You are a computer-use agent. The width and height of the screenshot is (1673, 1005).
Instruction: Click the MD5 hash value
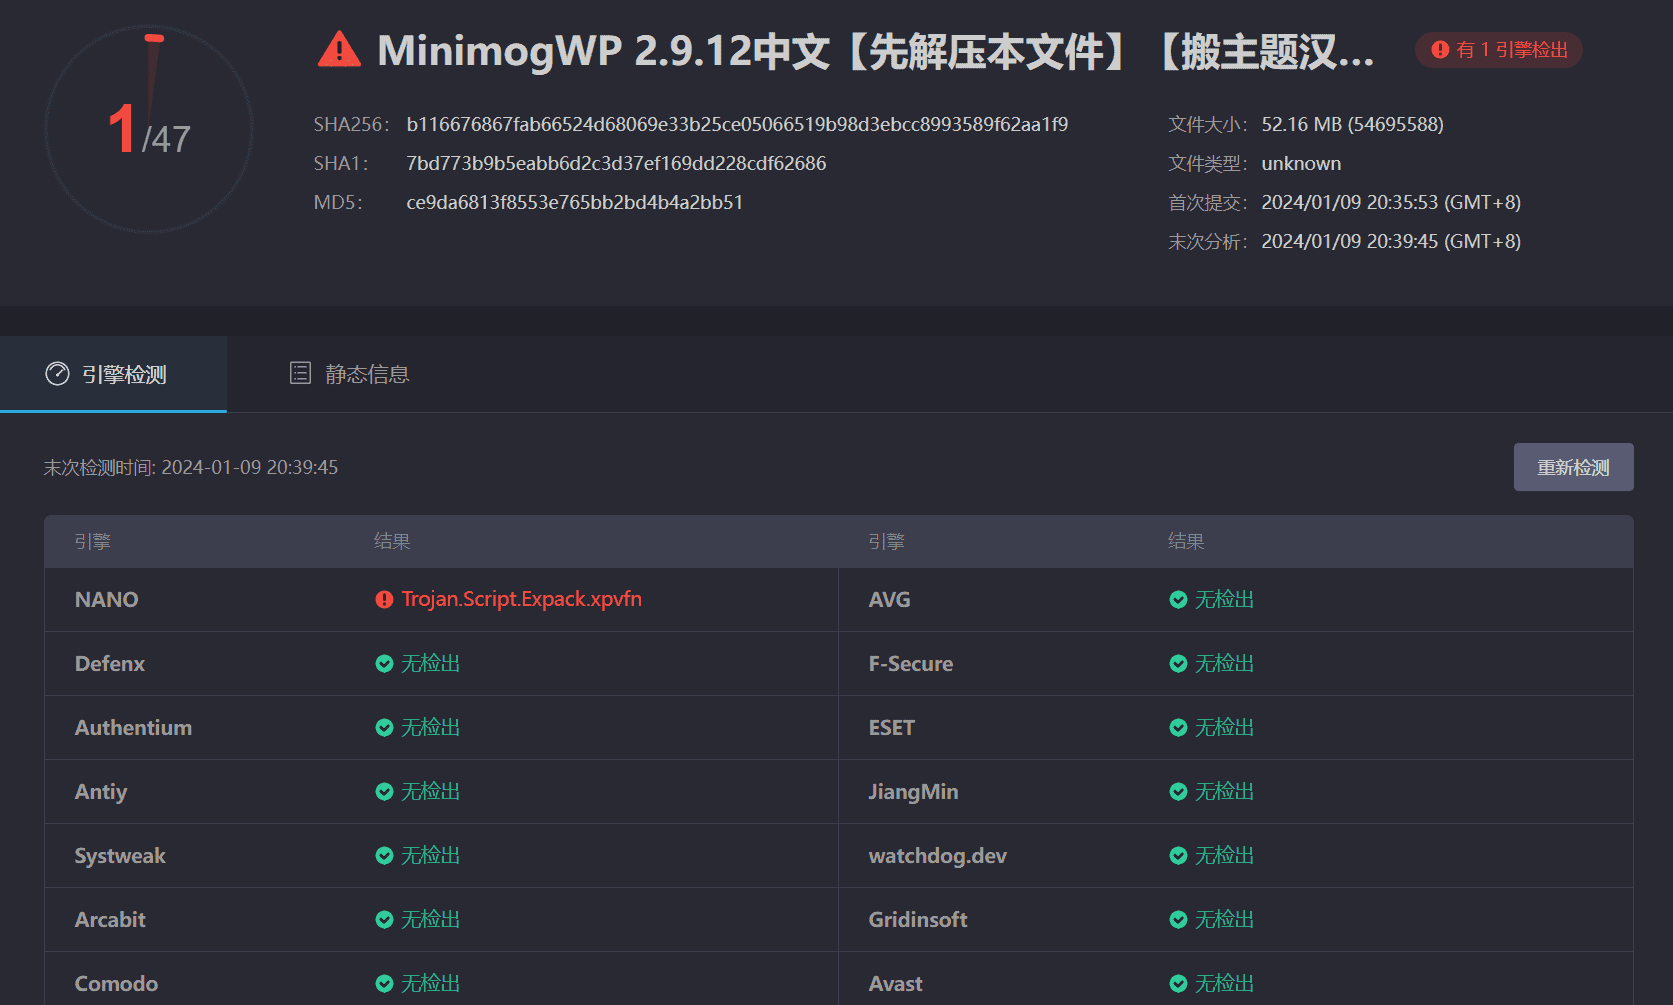[x=574, y=202]
